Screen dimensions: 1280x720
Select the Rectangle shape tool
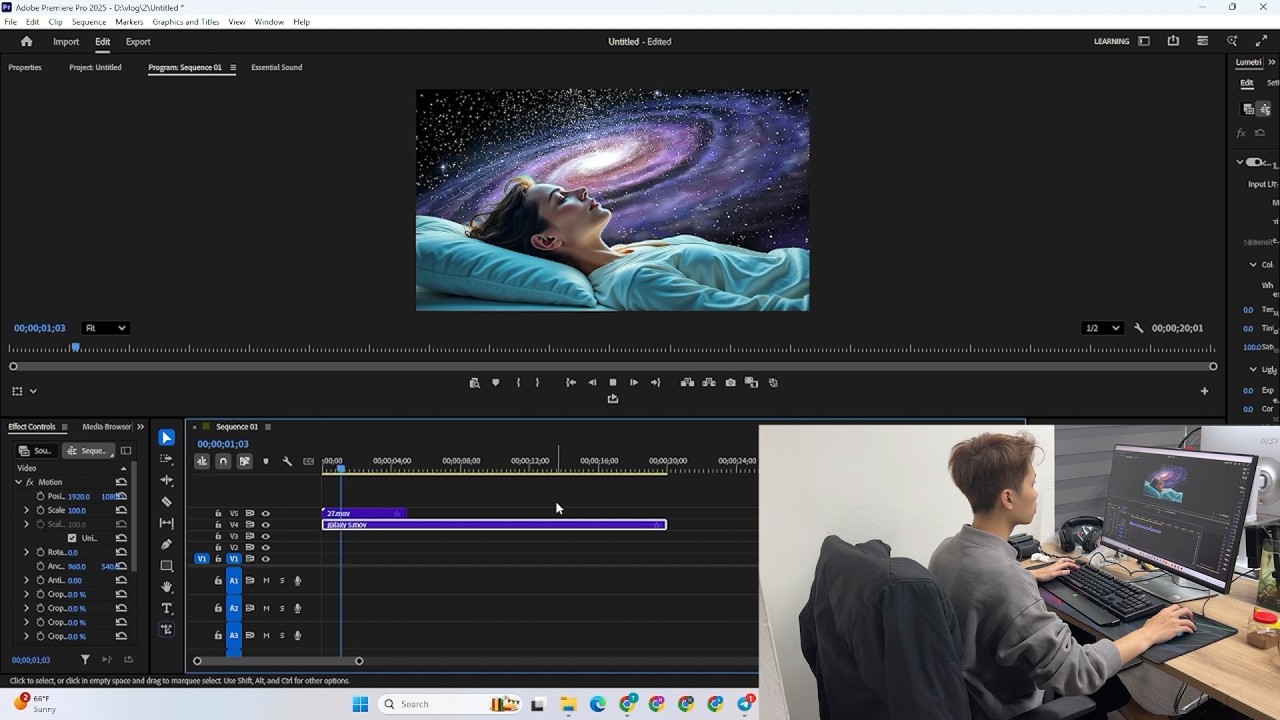pyautogui.click(x=167, y=566)
